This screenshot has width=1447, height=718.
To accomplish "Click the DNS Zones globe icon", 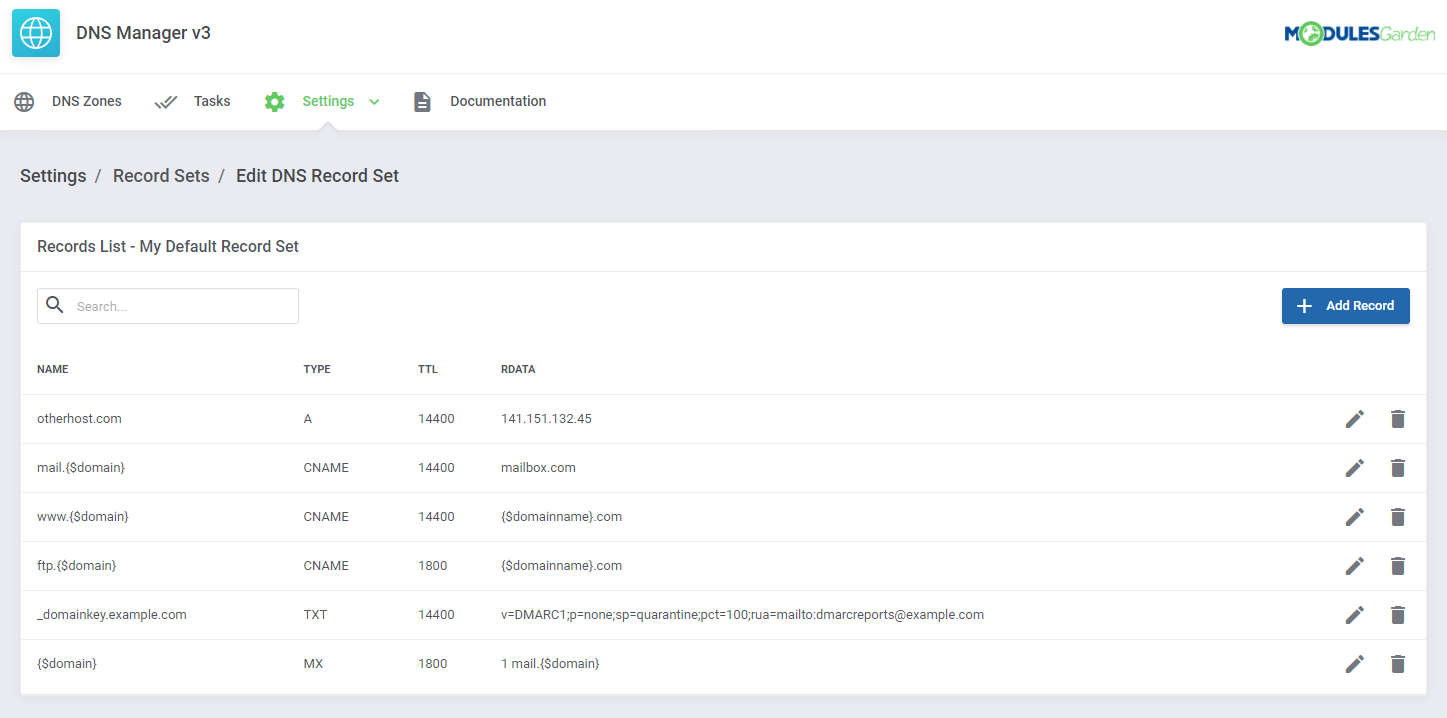I will [24, 102].
